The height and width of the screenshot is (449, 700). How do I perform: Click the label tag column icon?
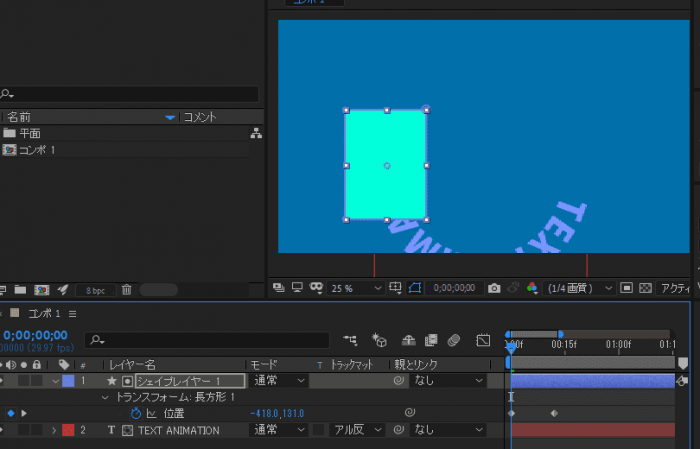tap(64, 365)
